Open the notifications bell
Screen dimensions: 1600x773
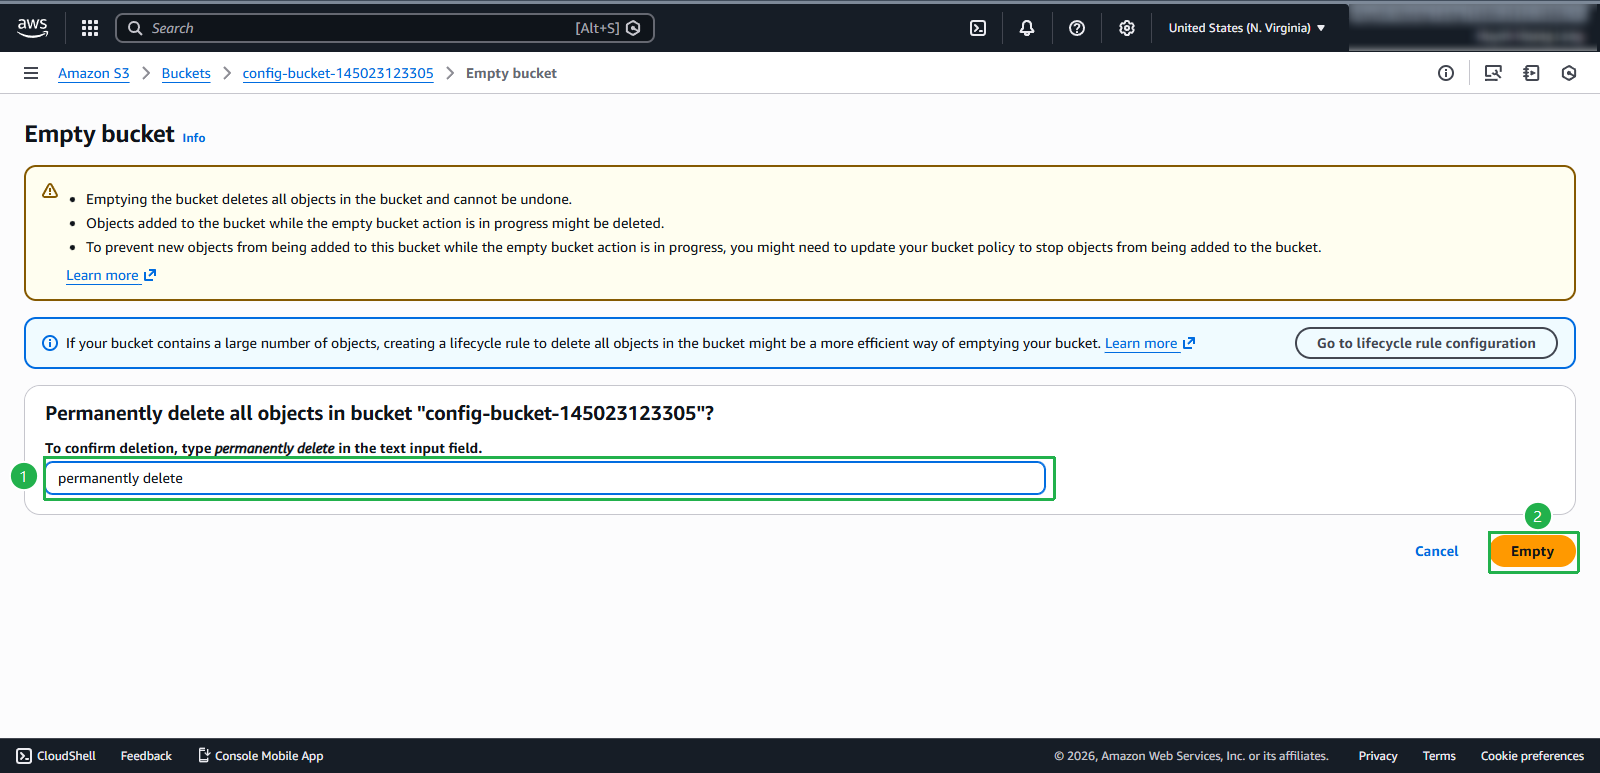(1027, 28)
